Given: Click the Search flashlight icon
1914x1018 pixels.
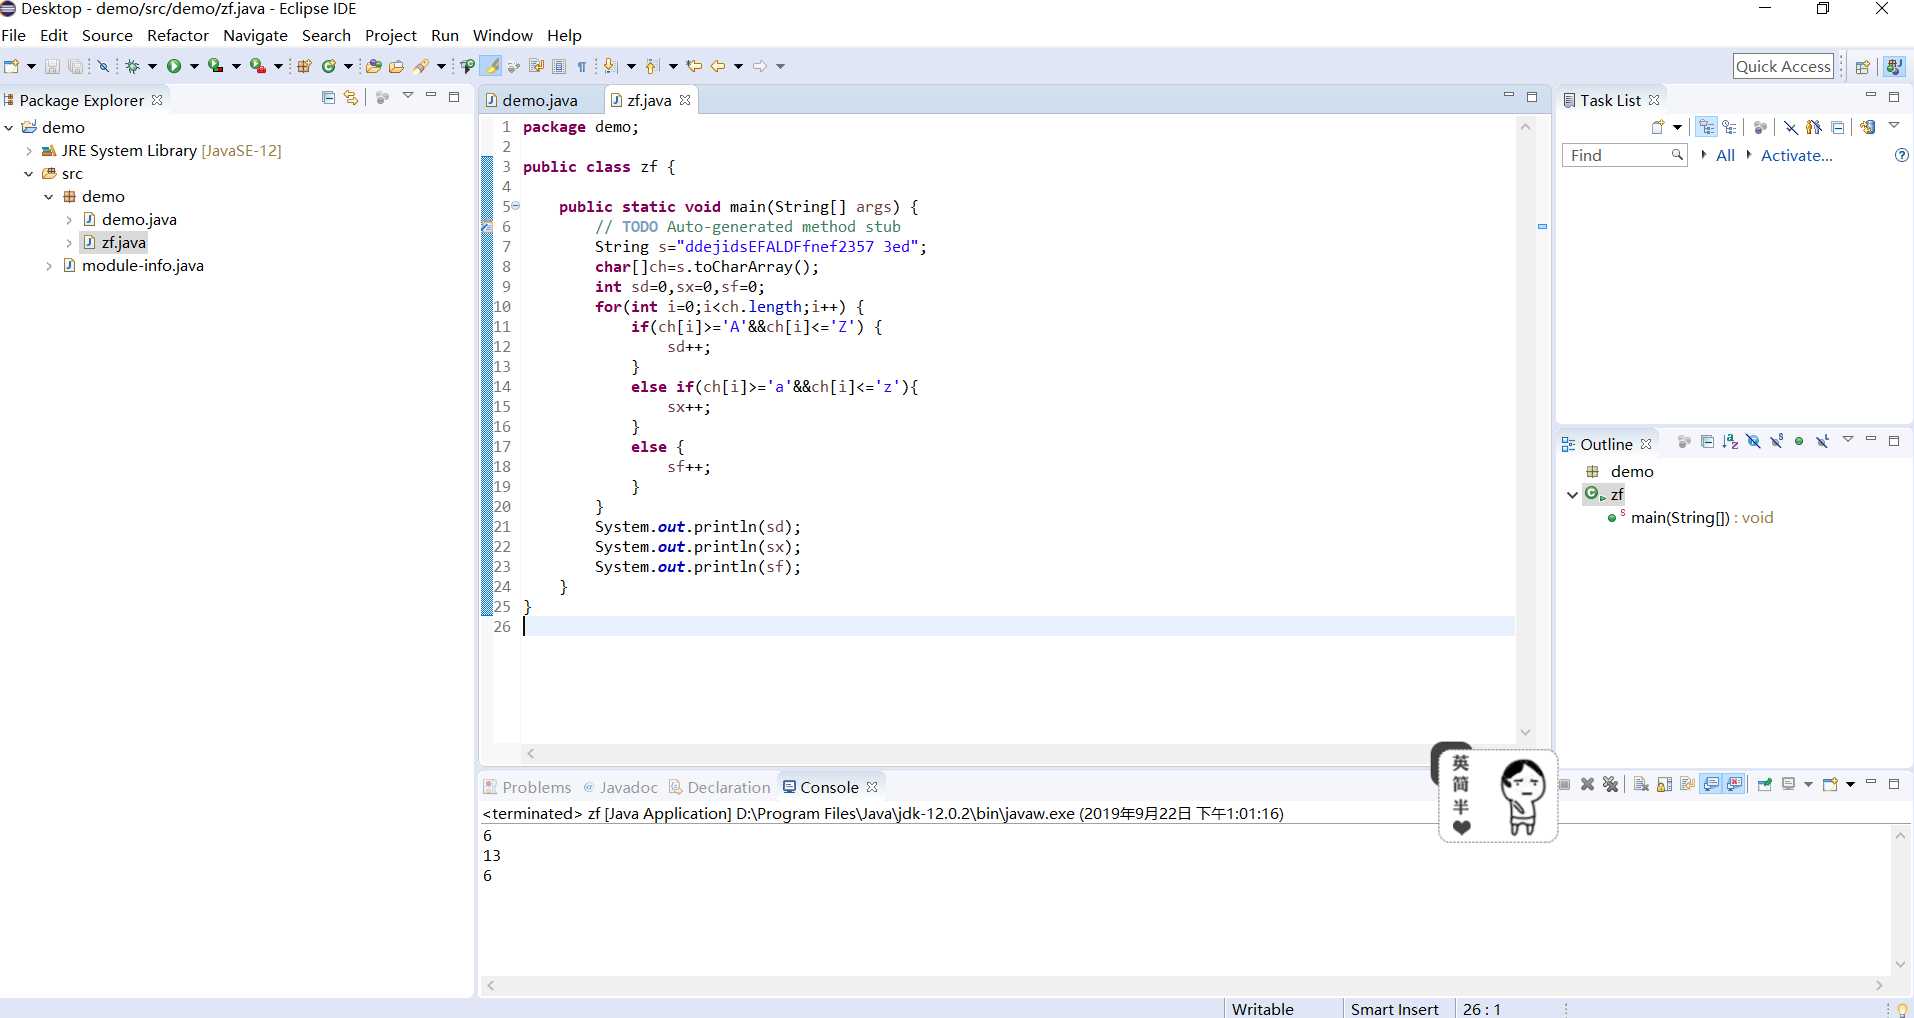Looking at the screenshot, I should (421, 66).
